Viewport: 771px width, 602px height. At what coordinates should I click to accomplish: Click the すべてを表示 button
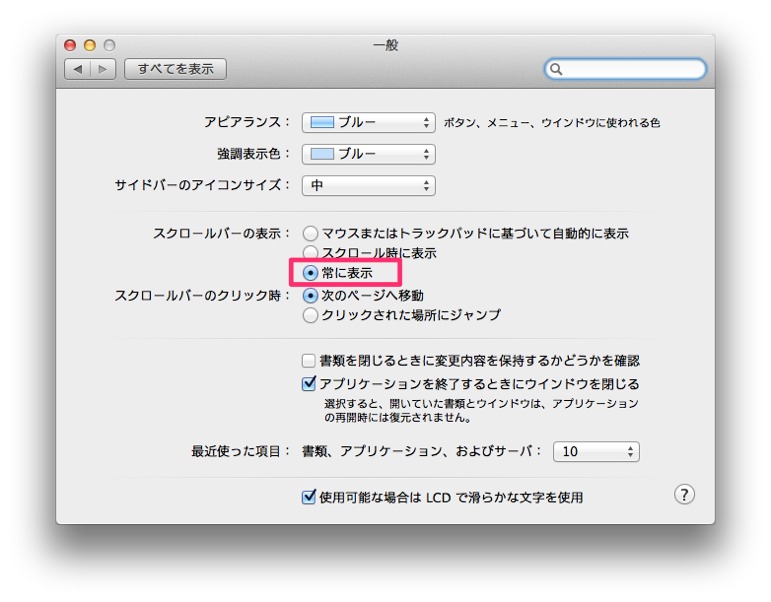tap(176, 69)
